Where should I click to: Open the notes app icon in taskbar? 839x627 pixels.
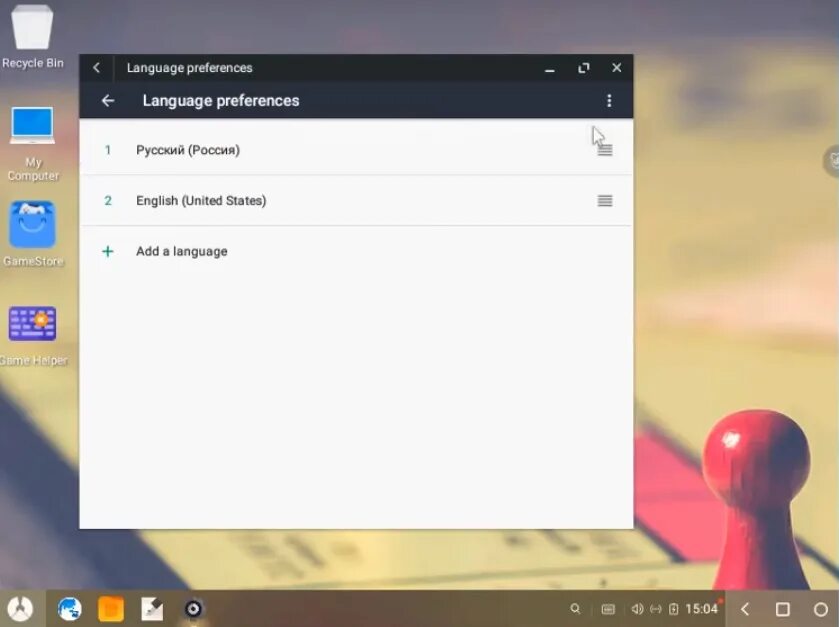(x=152, y=609)
